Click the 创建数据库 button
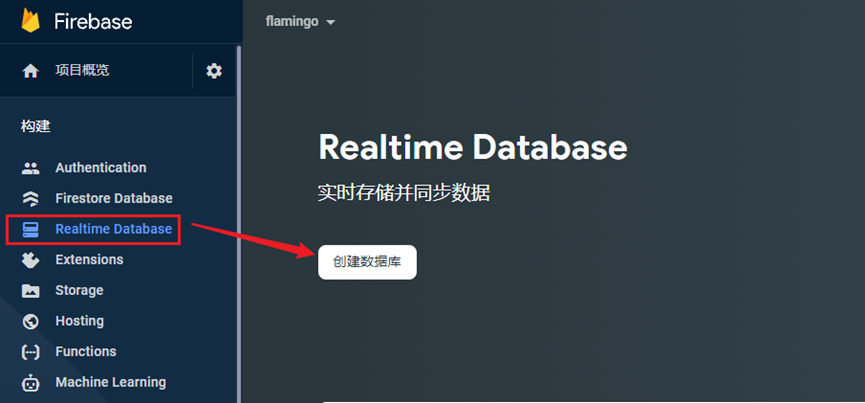This screenshot has width=865, height=403. [367, 262]
